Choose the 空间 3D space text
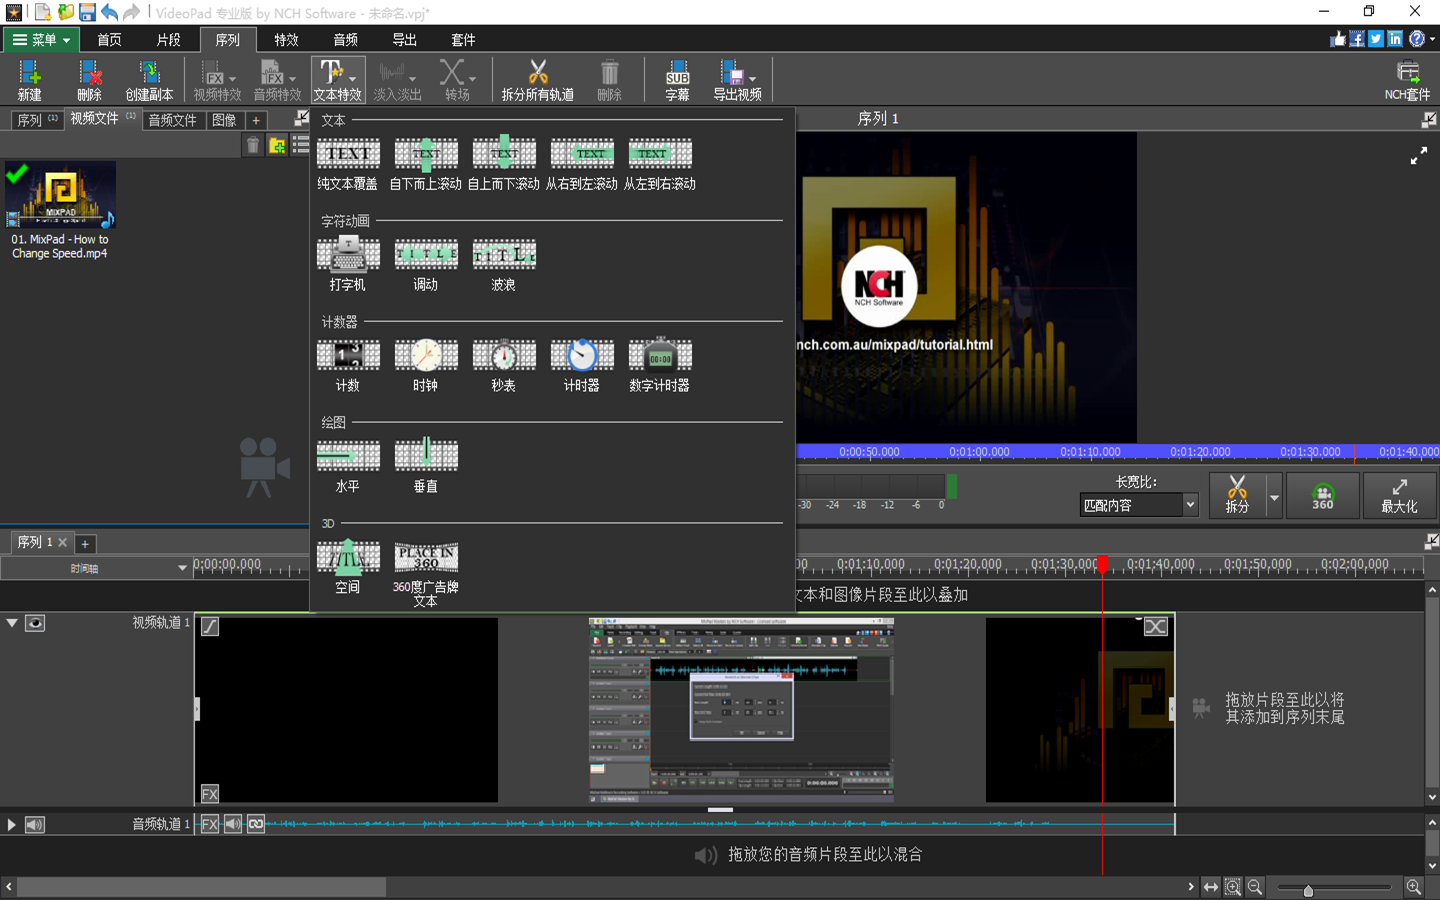 click(x=347, y=568)
